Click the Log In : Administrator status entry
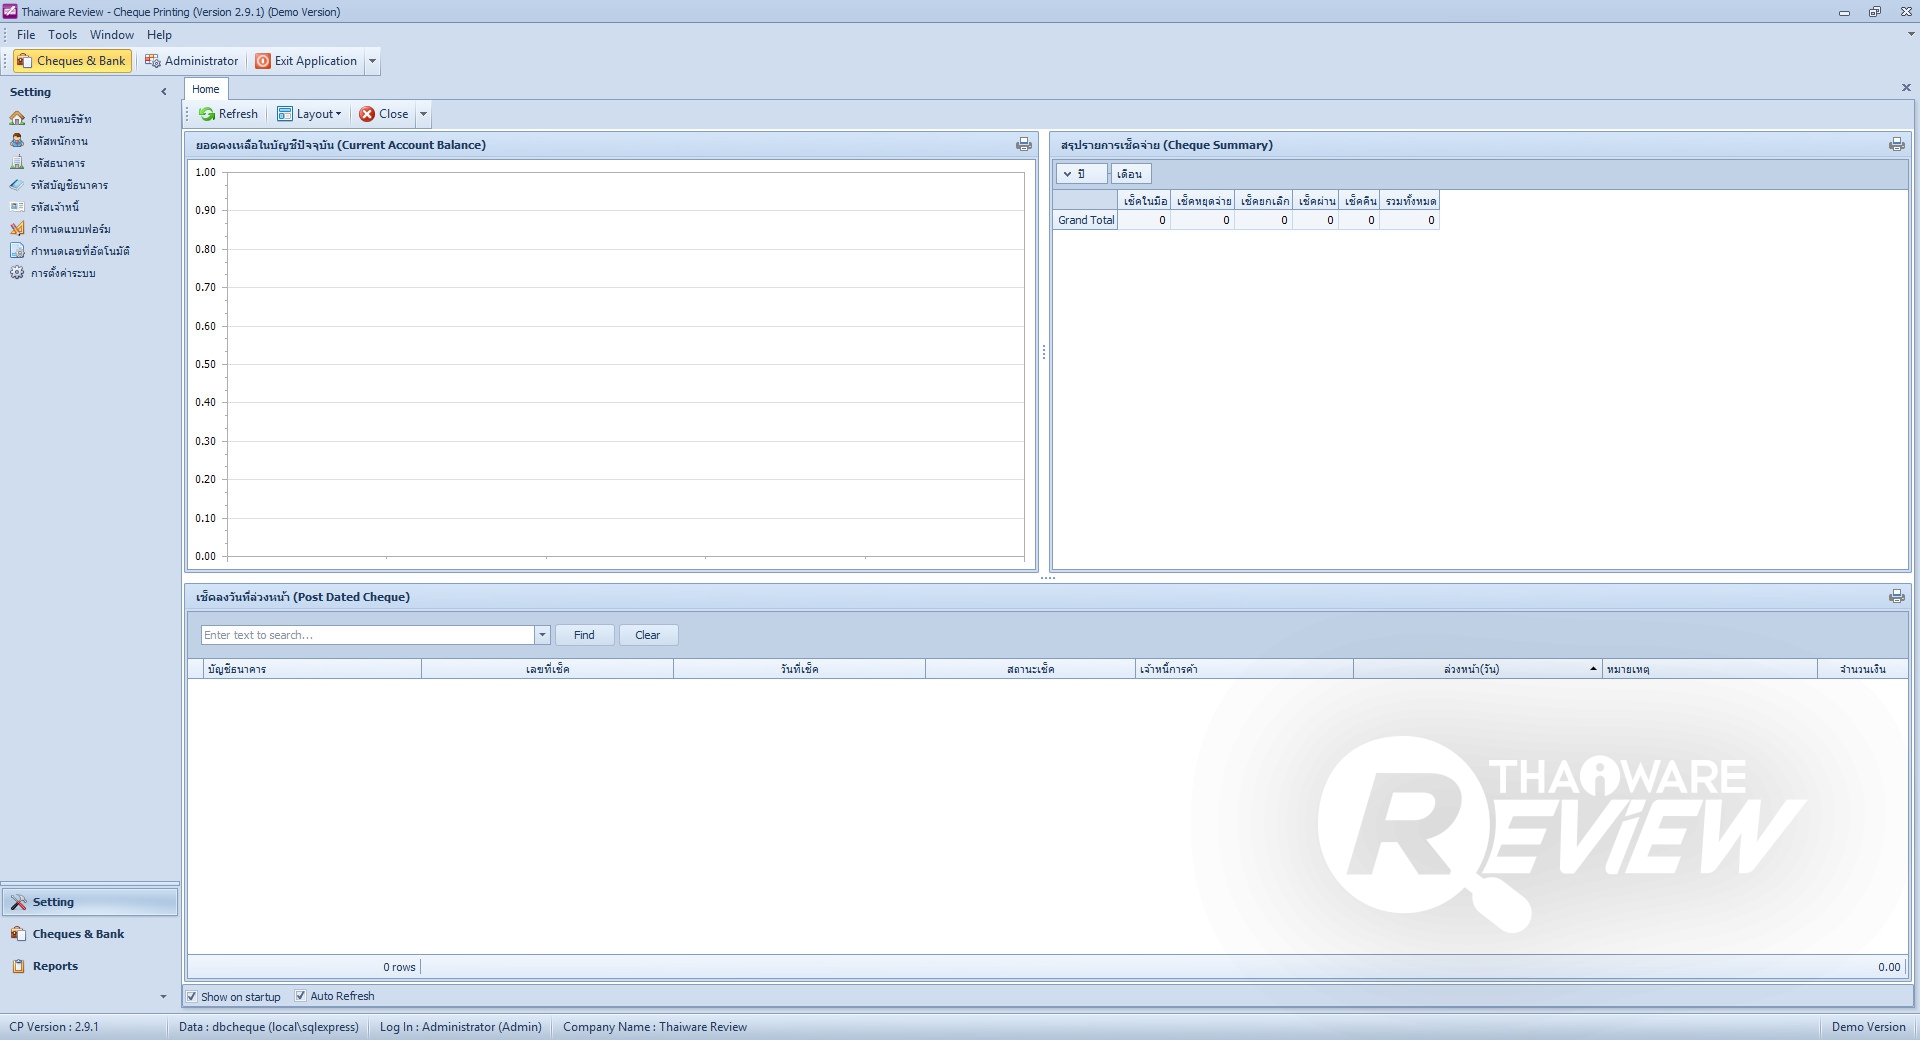This screenshot has width=1920, height=1040. (461, 1027)
